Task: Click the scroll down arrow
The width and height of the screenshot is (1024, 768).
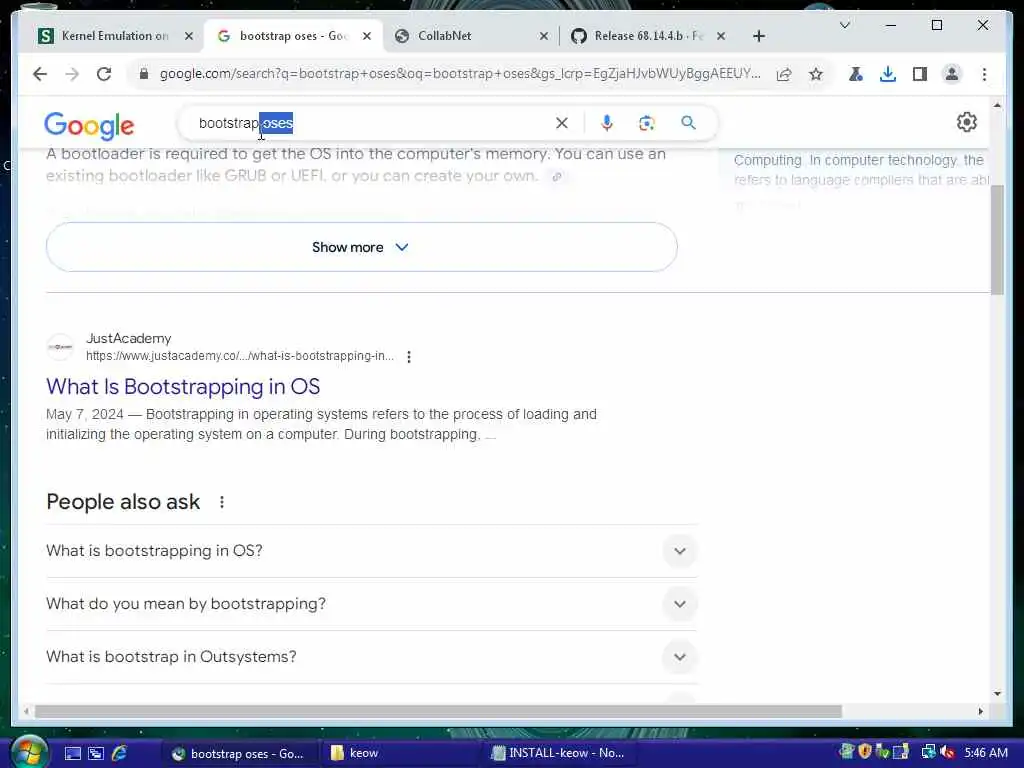Action: click(x=997, y=694)
